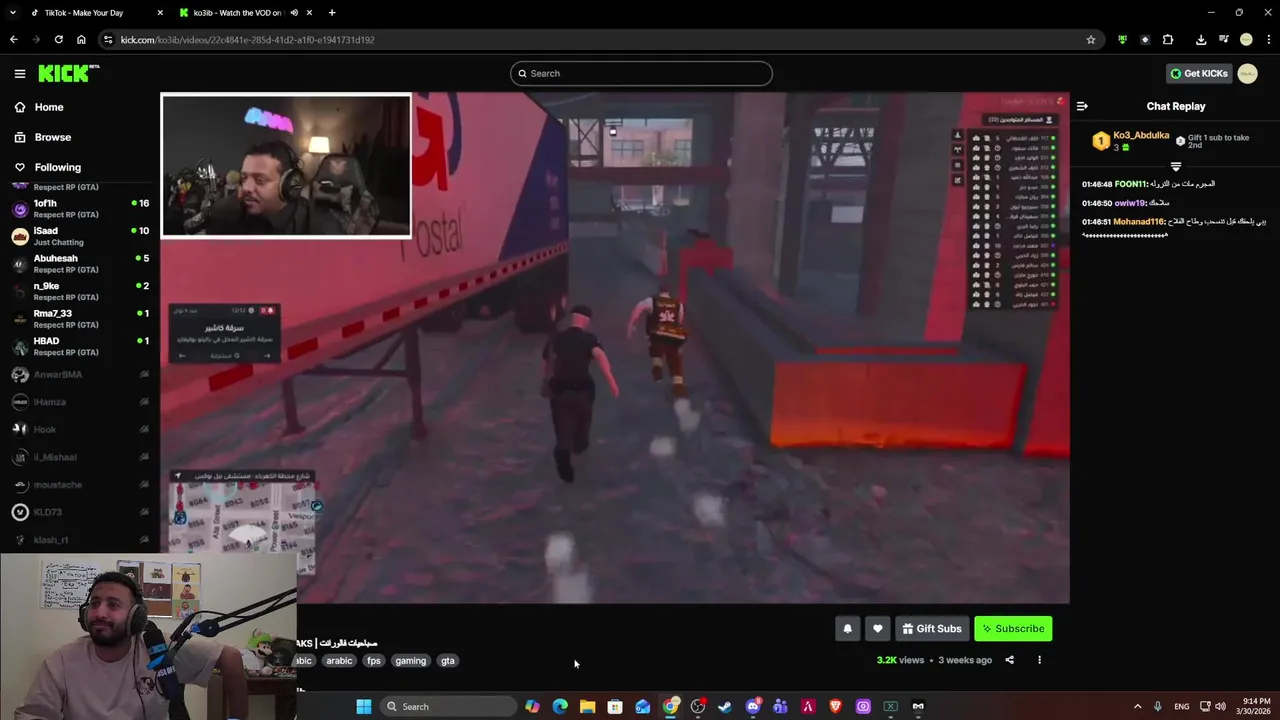The width and height of the screenshot is (1280, 720).
Task: Open offline channel ii_Mishaal
Action: tap(80, 457)
